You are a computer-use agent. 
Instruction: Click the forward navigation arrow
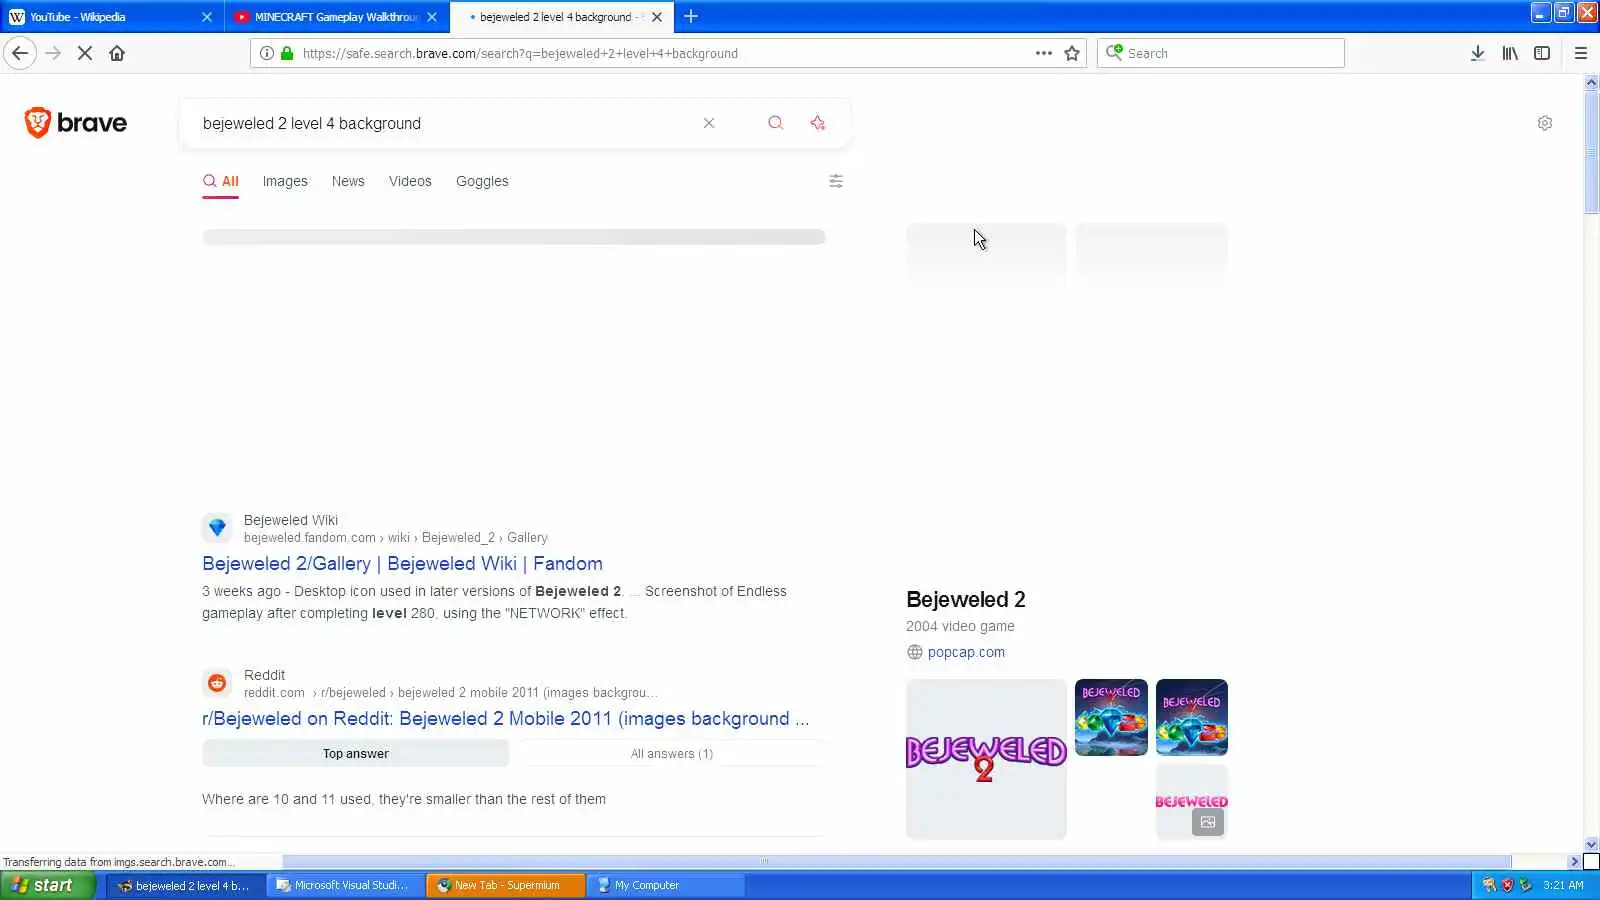pyautogui.click(x=53, y=53)
